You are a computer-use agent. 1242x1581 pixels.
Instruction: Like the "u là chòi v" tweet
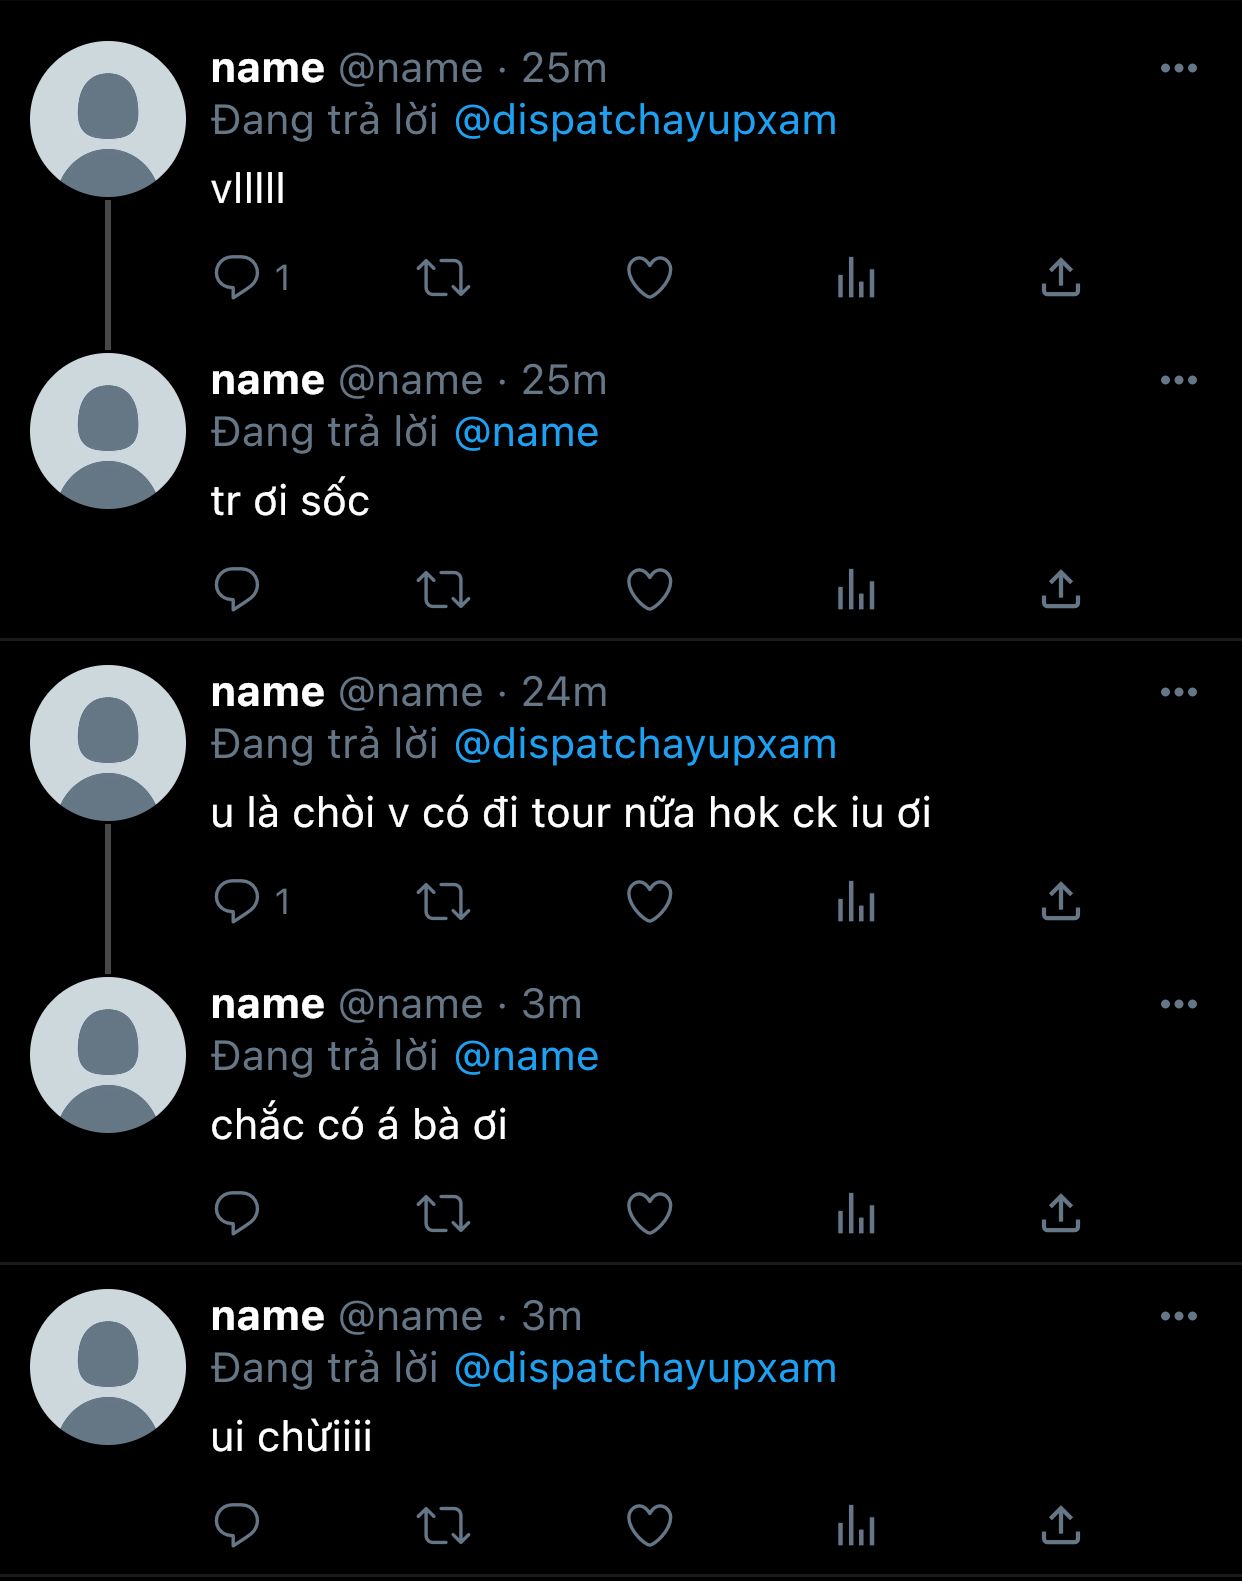(649, 901)
